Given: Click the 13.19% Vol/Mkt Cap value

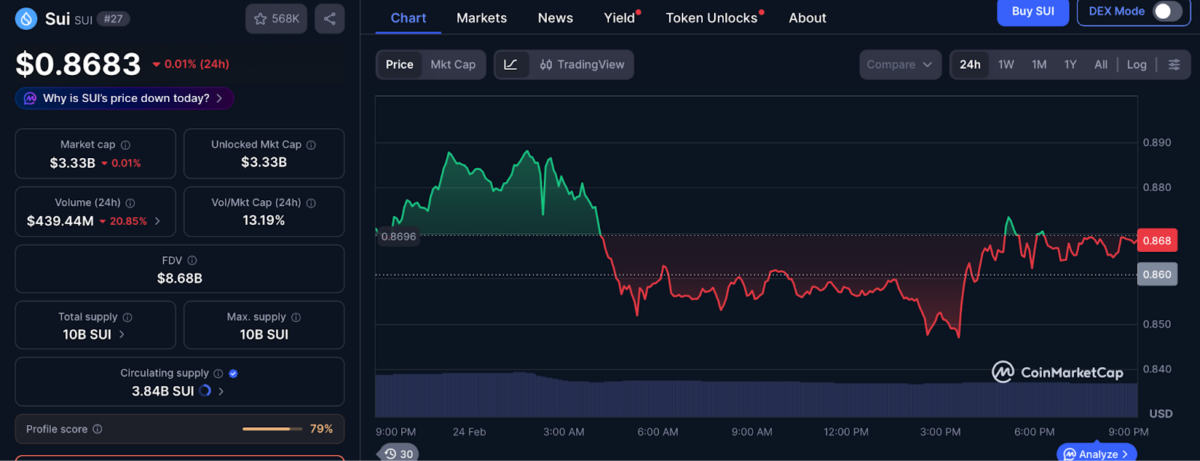Looking at the screenshot, I should point(264,220).
